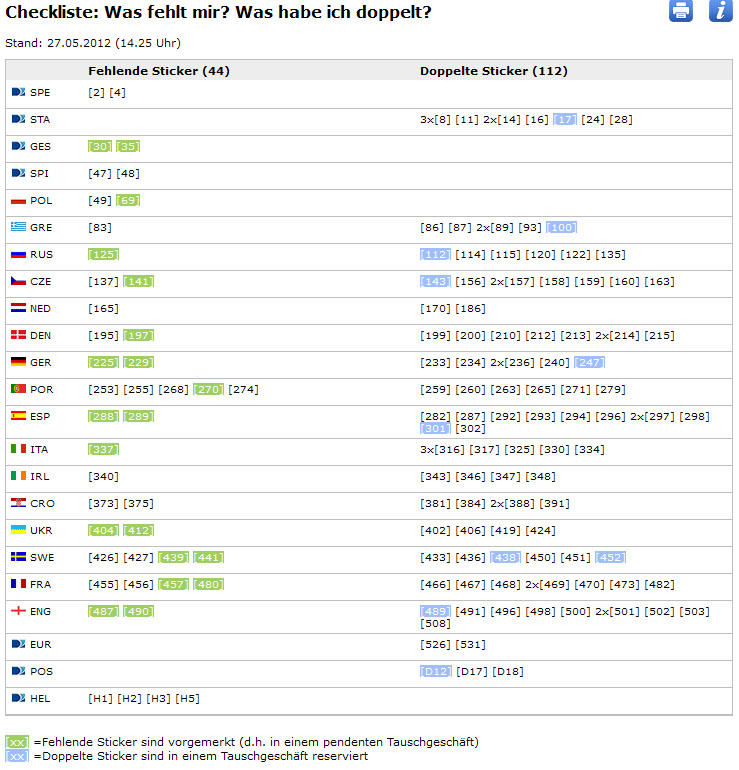Select the Russia flag icon
Image resolution: width=739 pixels, height=770 pixels.
tap(18, 254)
